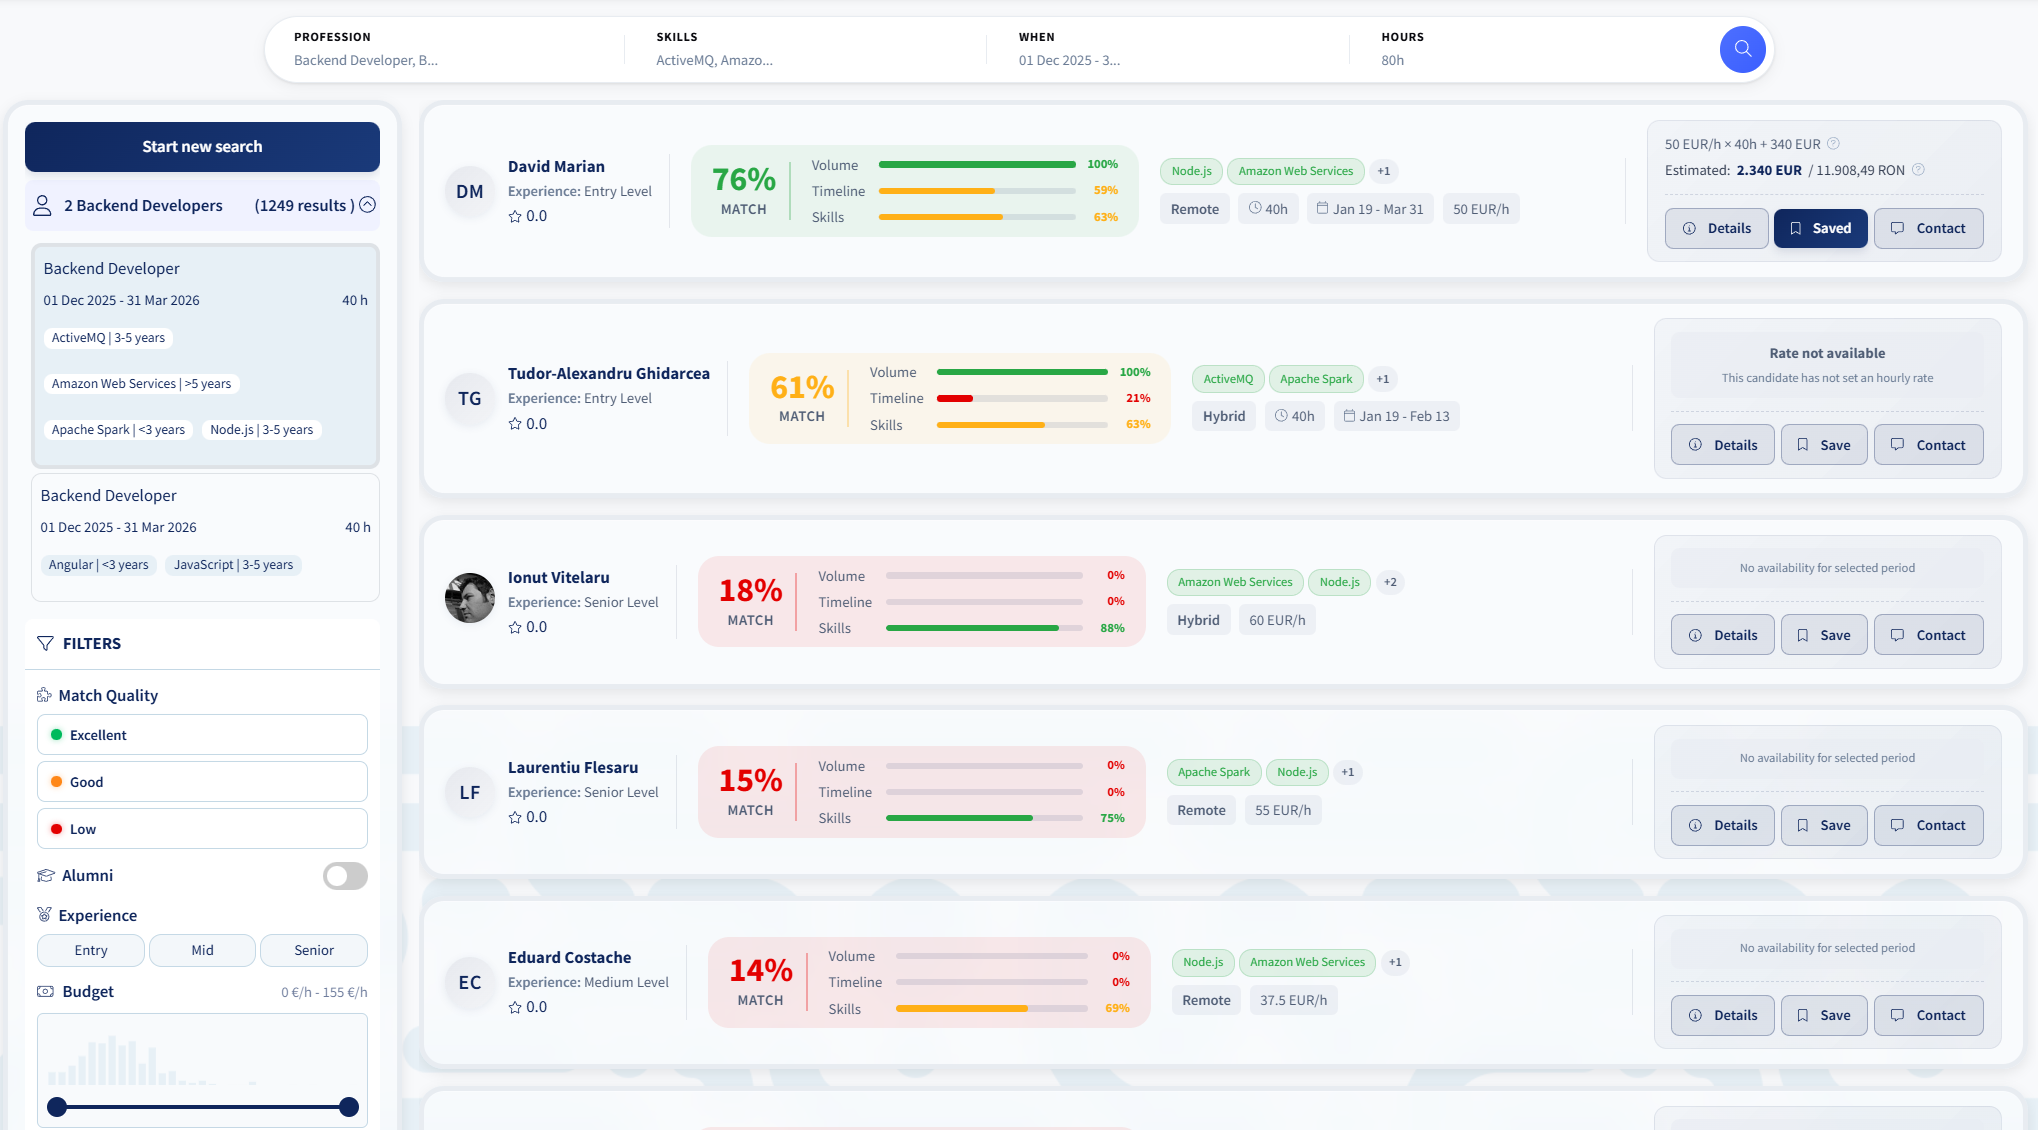The height and width of the screenshot is (1130, 2038).
Task: Select the second Backend Developer card with Angular
Action: pos(205,537)
